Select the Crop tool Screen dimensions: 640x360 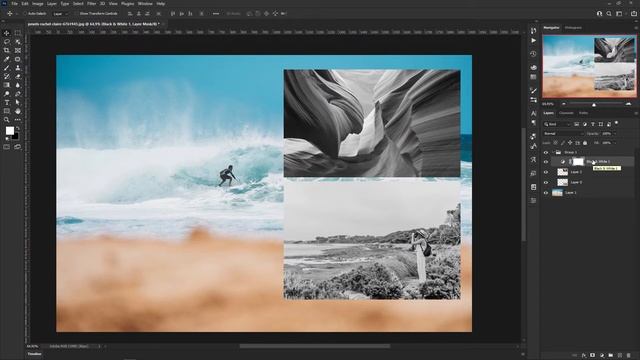pyautogui.click(x=7, y=51)
